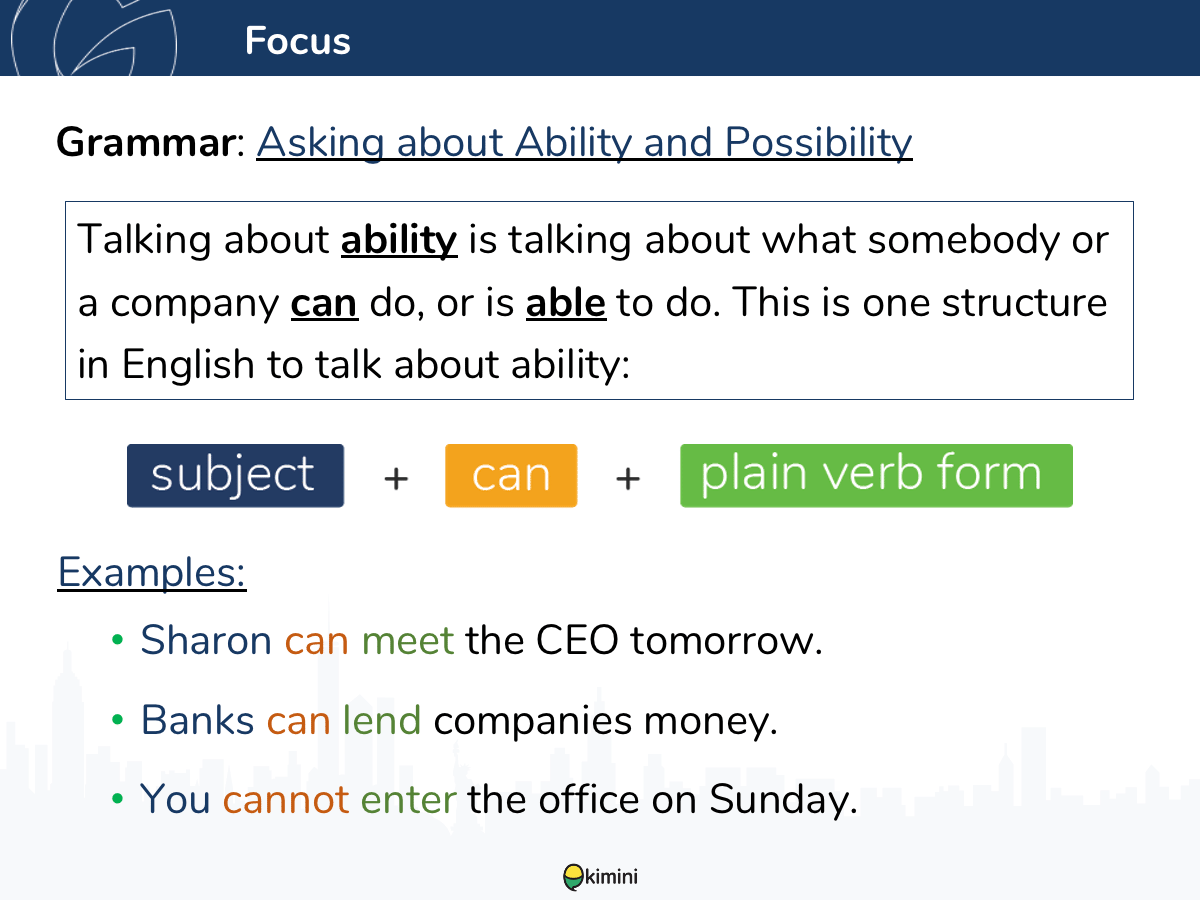
Task: Click the Focus title in the header
Action: coord(297,41)
